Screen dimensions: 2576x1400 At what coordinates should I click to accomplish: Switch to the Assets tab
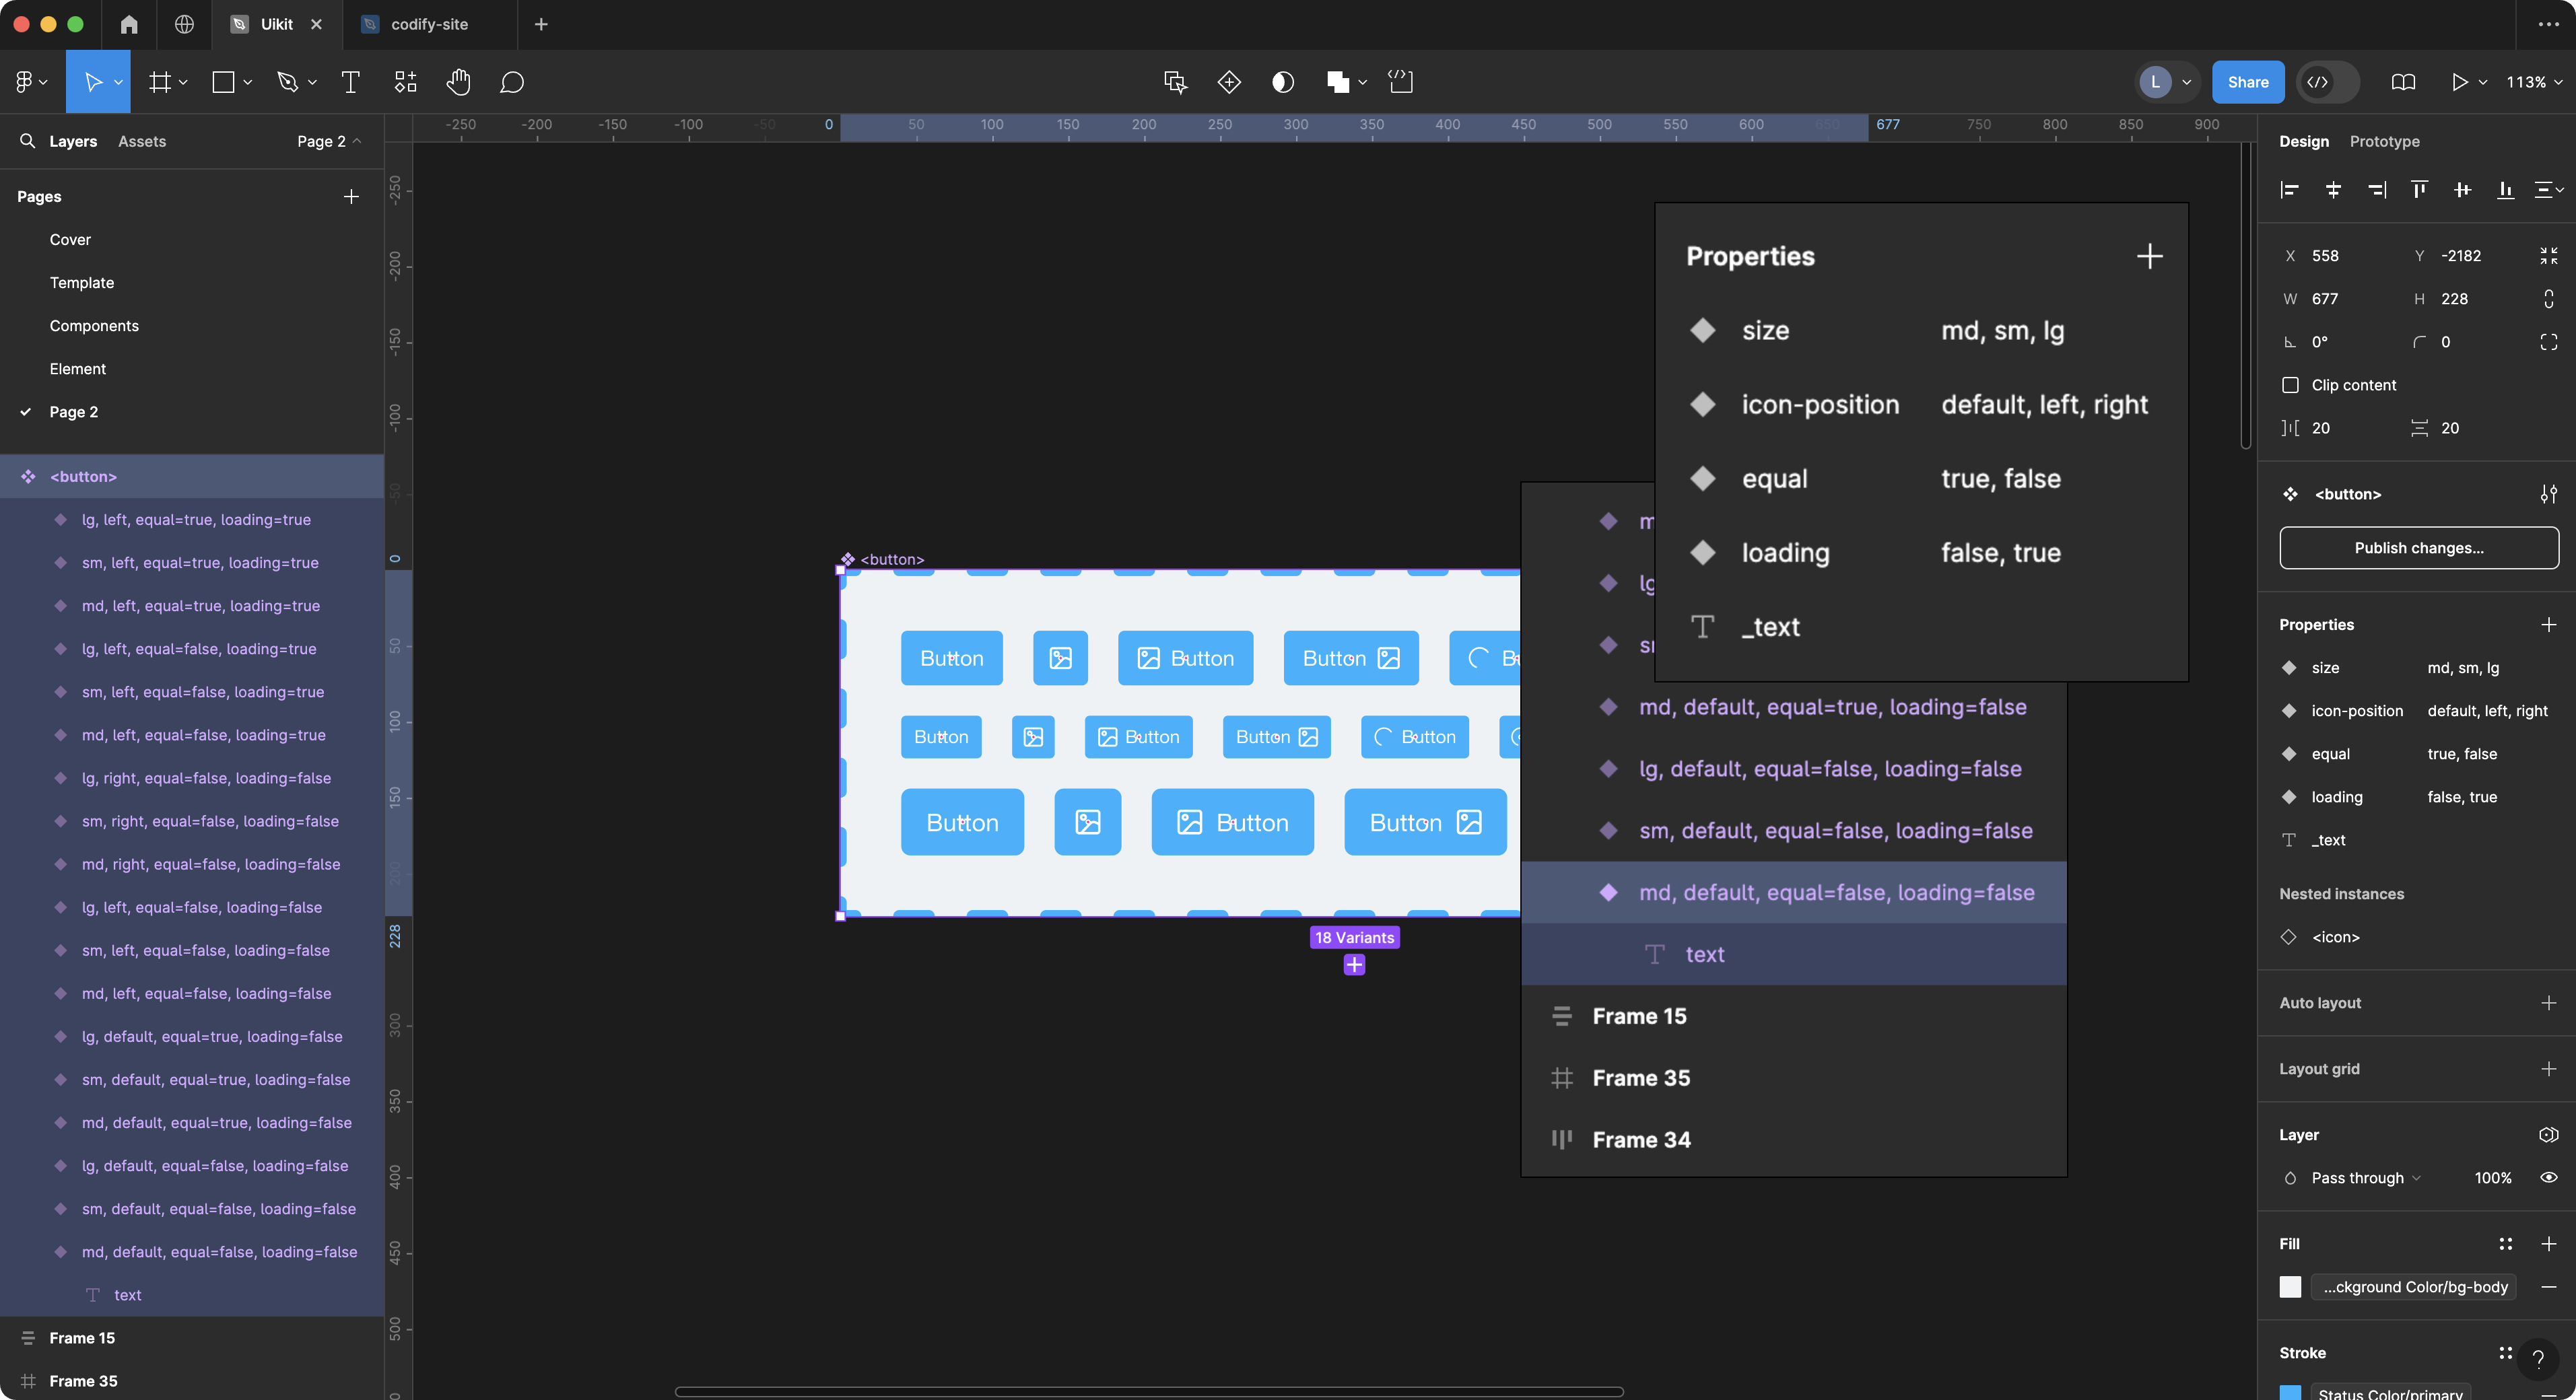pos(142,141)
